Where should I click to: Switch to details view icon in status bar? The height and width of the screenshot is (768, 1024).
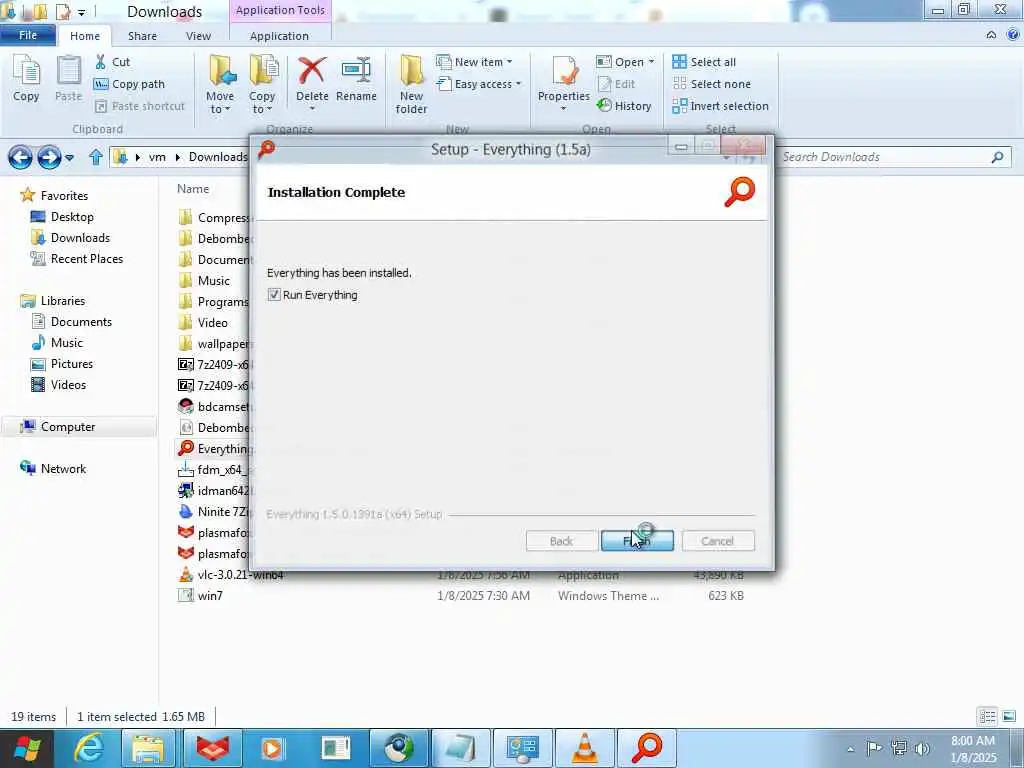click(987, 716)
